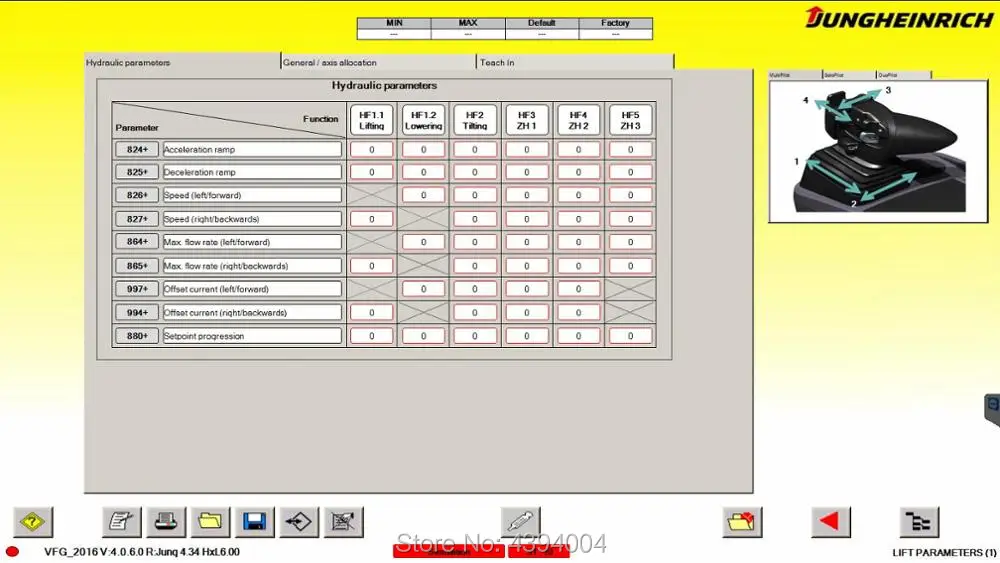Click Speed (right/backwards) value for HF3 ZH1
This screenshot has width=1000, height=563.
click(527, 219)
